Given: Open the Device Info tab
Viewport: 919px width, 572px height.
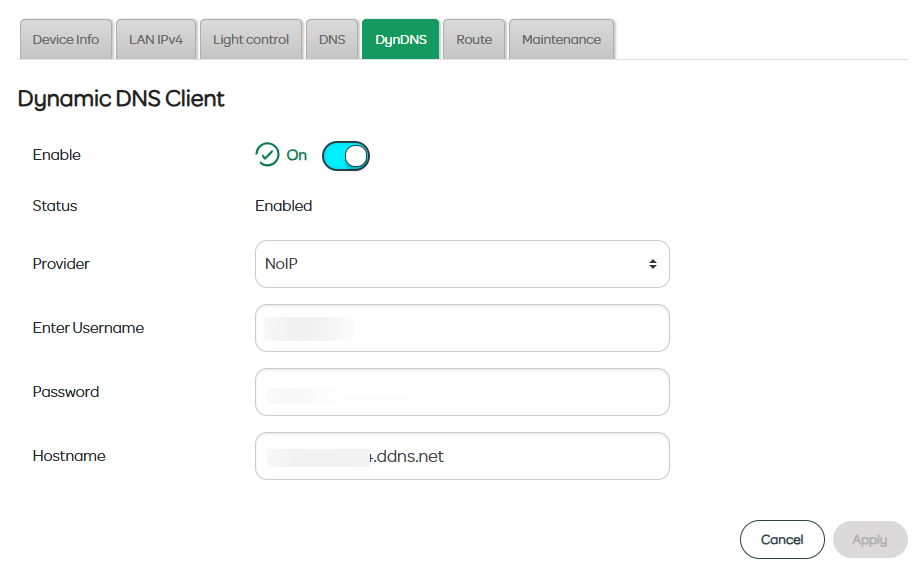Looking at the screenshot, I should 66,40.
